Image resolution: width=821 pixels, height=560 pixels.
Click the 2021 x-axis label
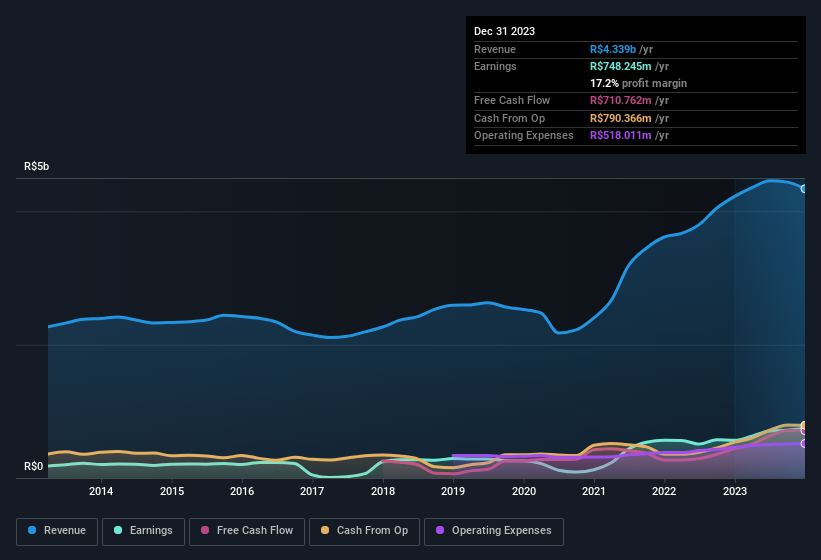[x=594, y=491]
